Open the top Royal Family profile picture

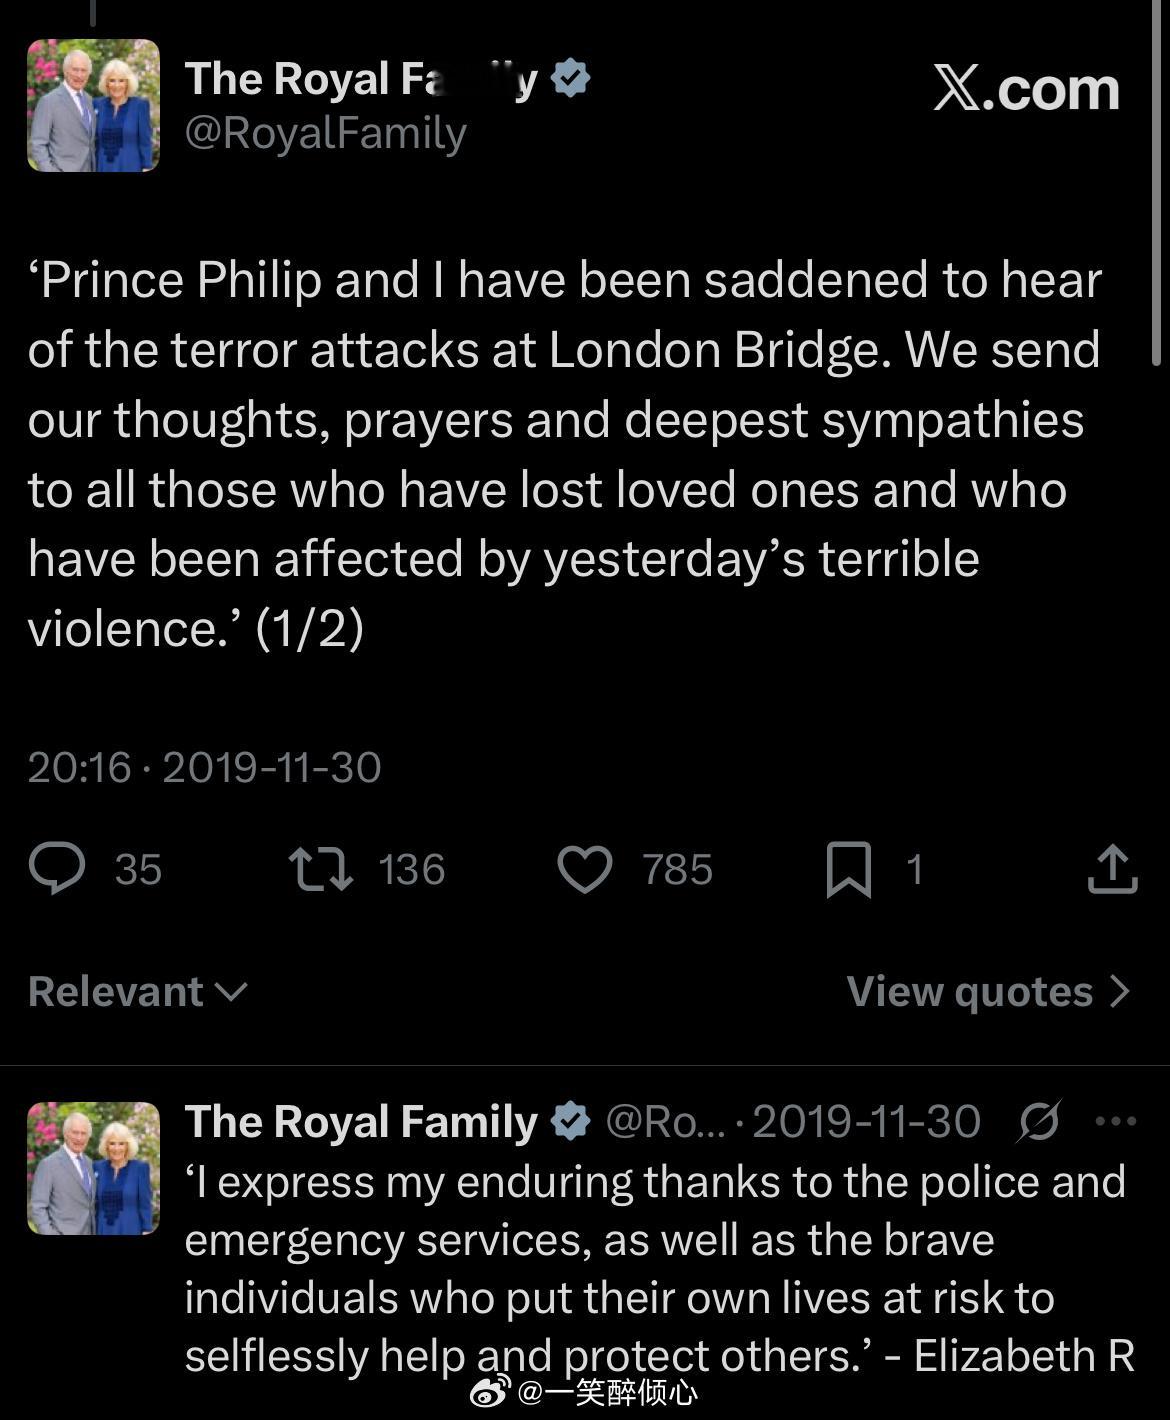93,106
